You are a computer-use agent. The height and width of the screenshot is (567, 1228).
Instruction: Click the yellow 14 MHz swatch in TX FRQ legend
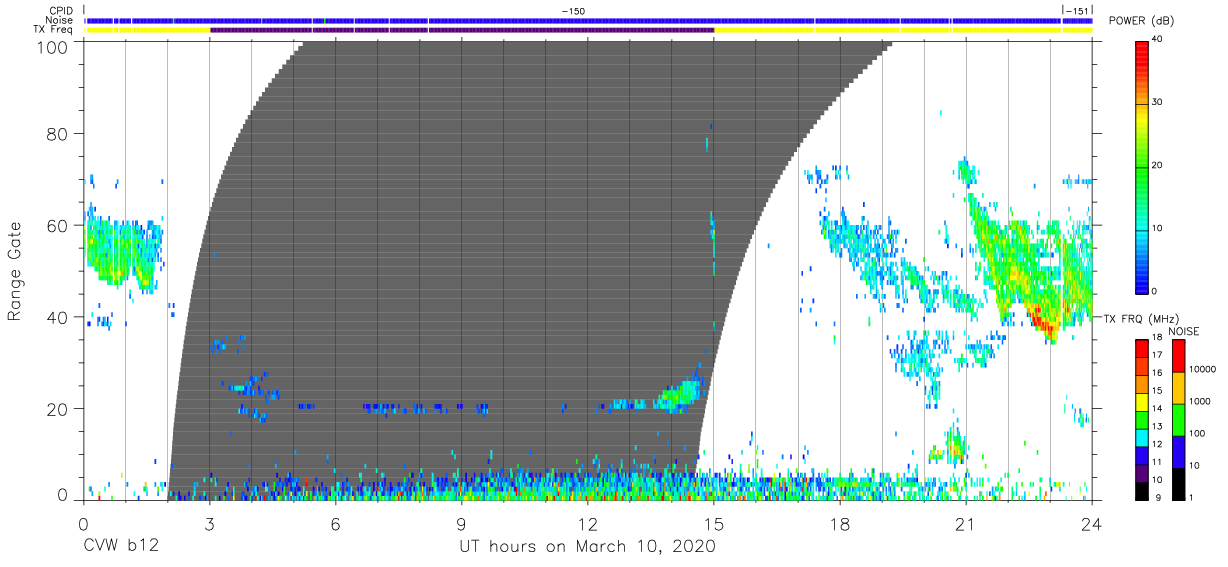[x=1141, y=402]
